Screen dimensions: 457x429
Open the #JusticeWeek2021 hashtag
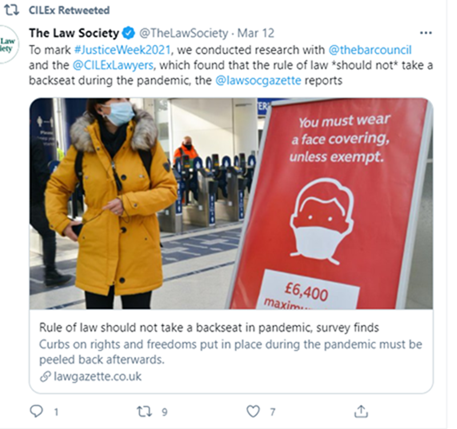coord(122,50)
